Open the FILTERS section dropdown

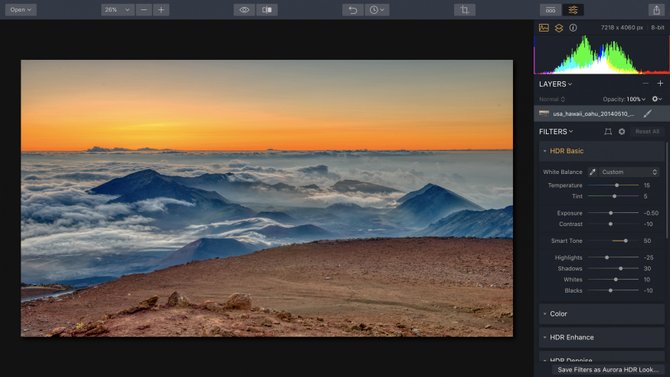tap(555, 132)
